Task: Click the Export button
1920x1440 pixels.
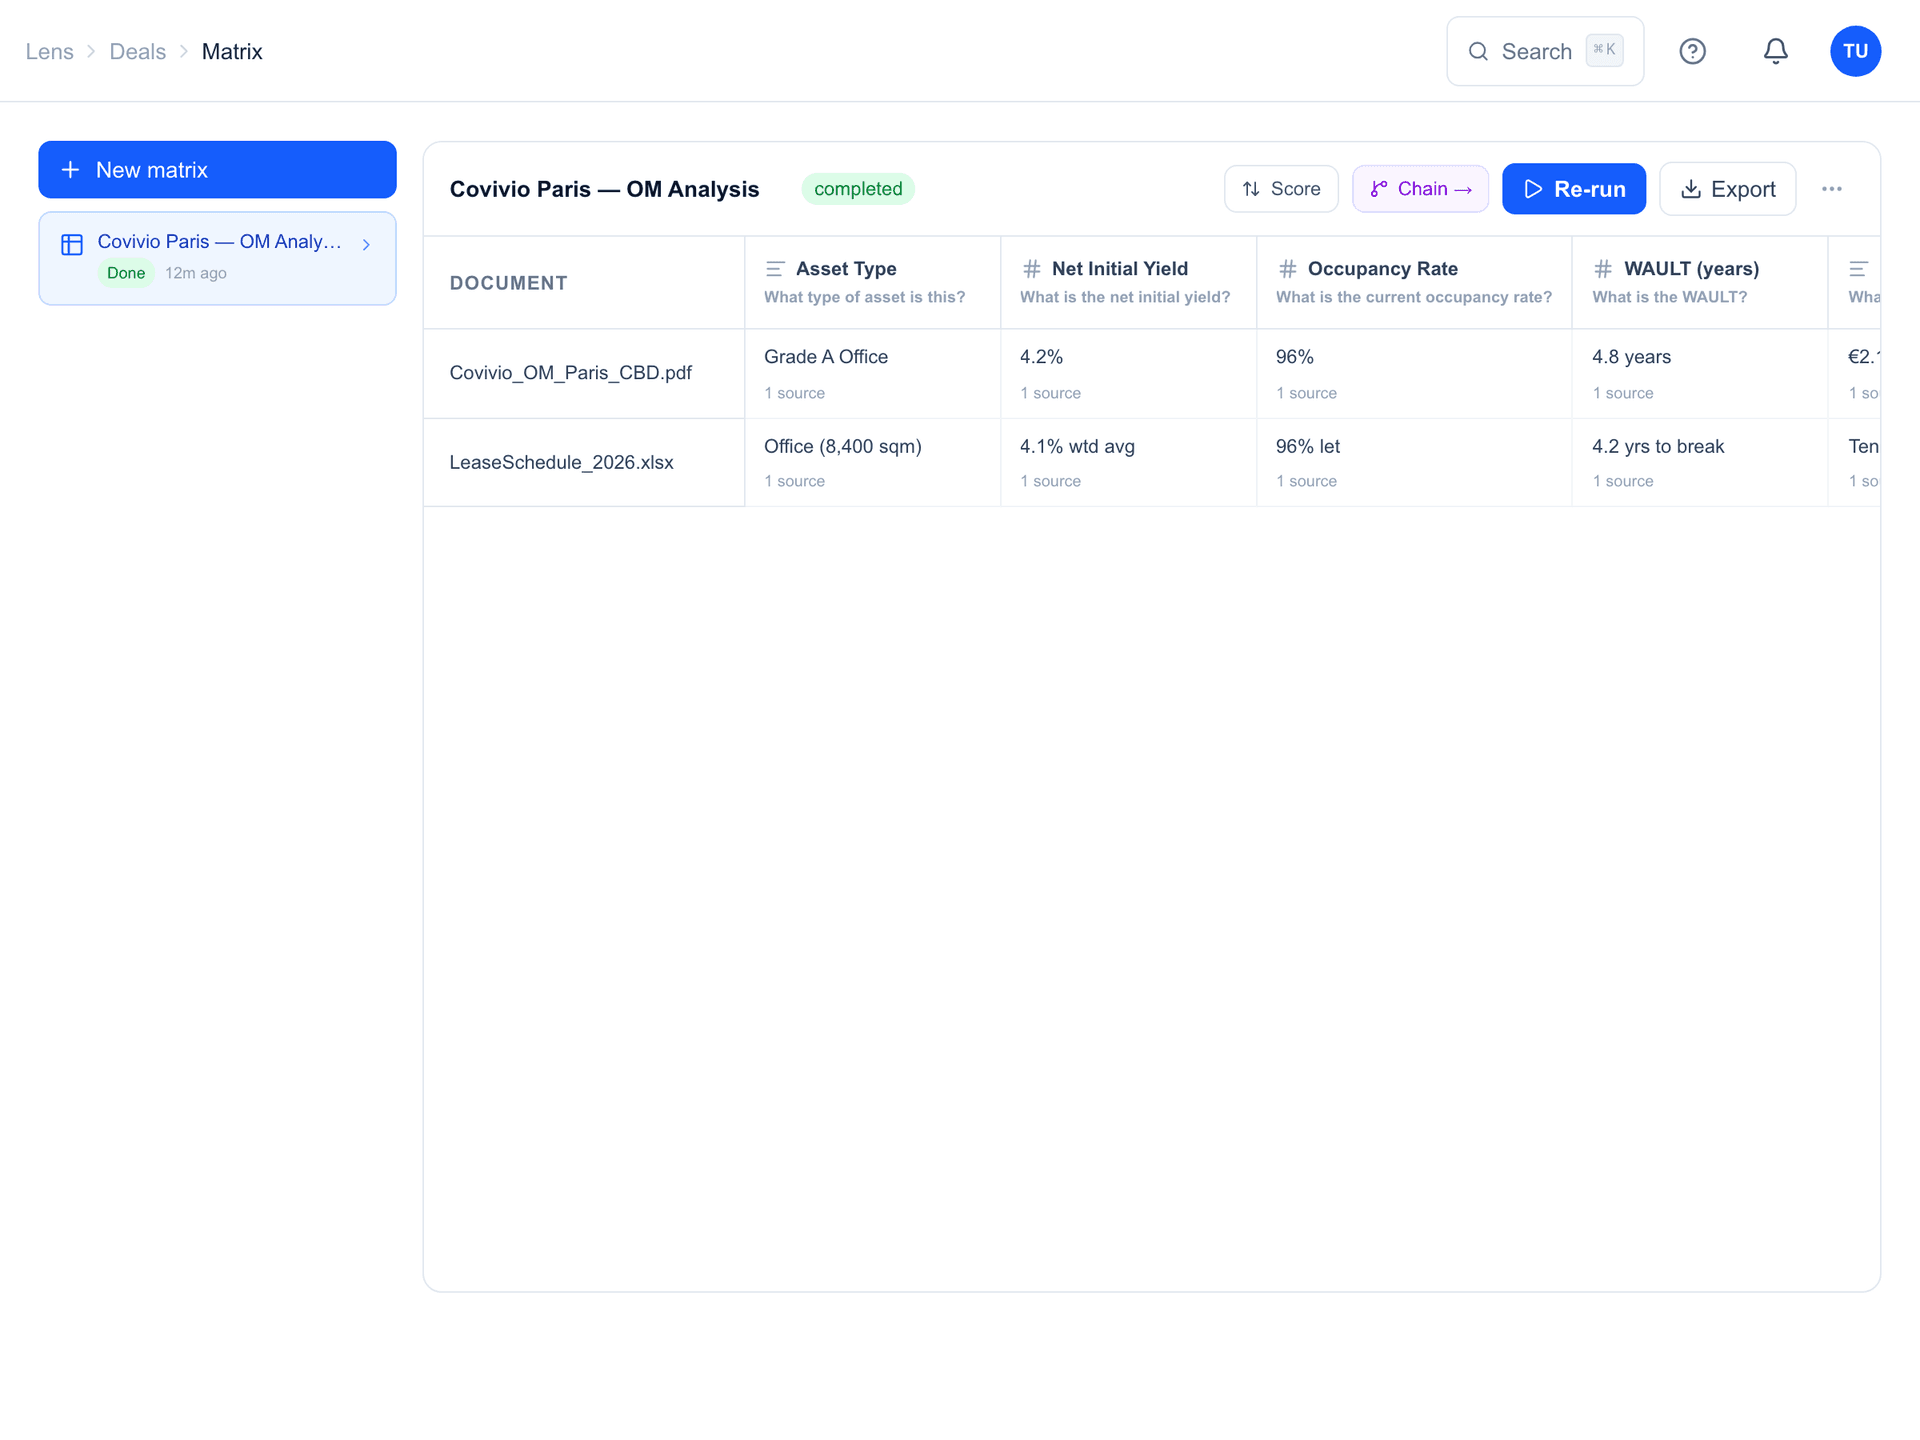Action: (x=1727, y=189)
